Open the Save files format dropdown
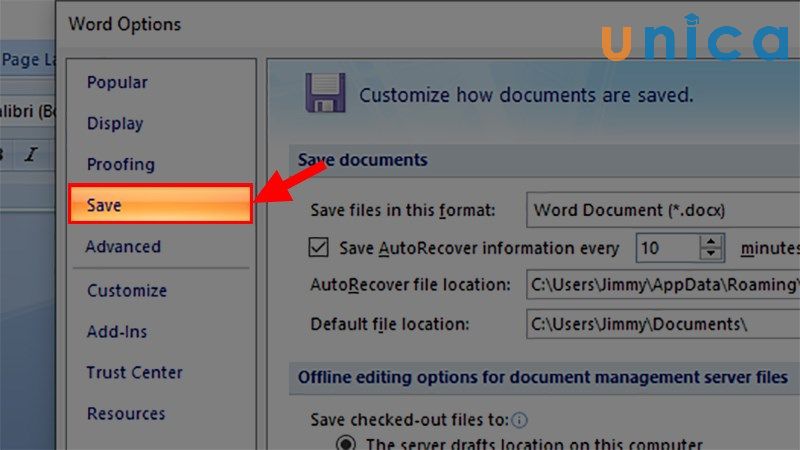Screen dimensions: 800x450 (663, 210)
